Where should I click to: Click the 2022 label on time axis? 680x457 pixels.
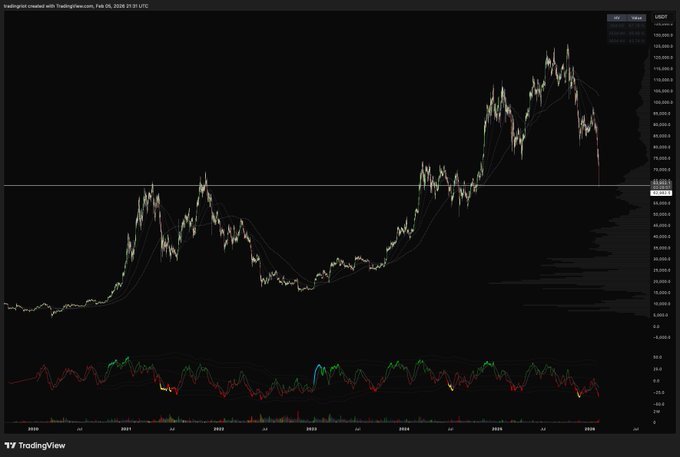coord(219,429)
